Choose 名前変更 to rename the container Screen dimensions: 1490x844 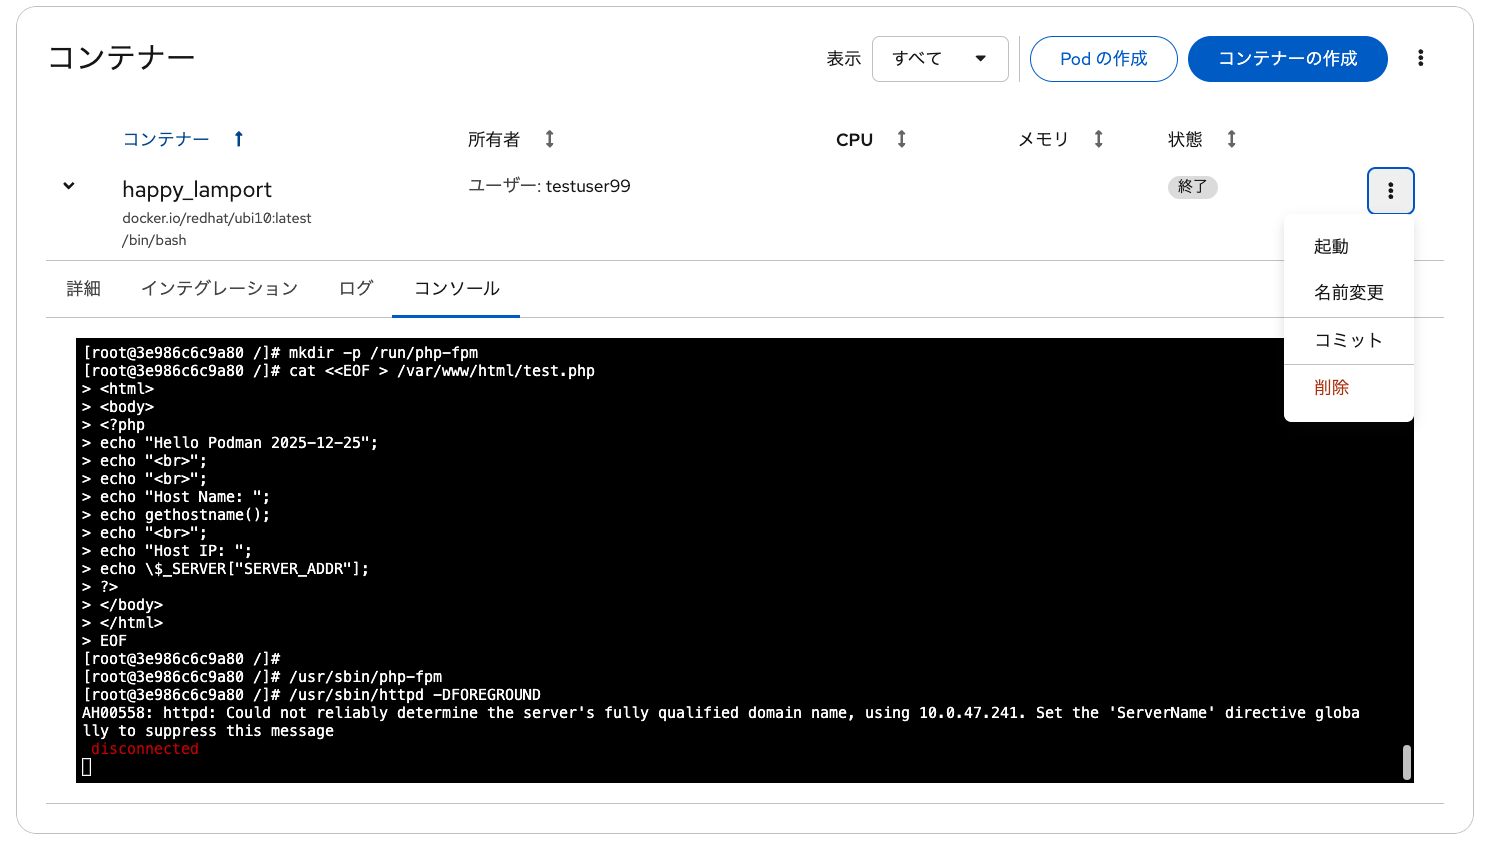1350,292
